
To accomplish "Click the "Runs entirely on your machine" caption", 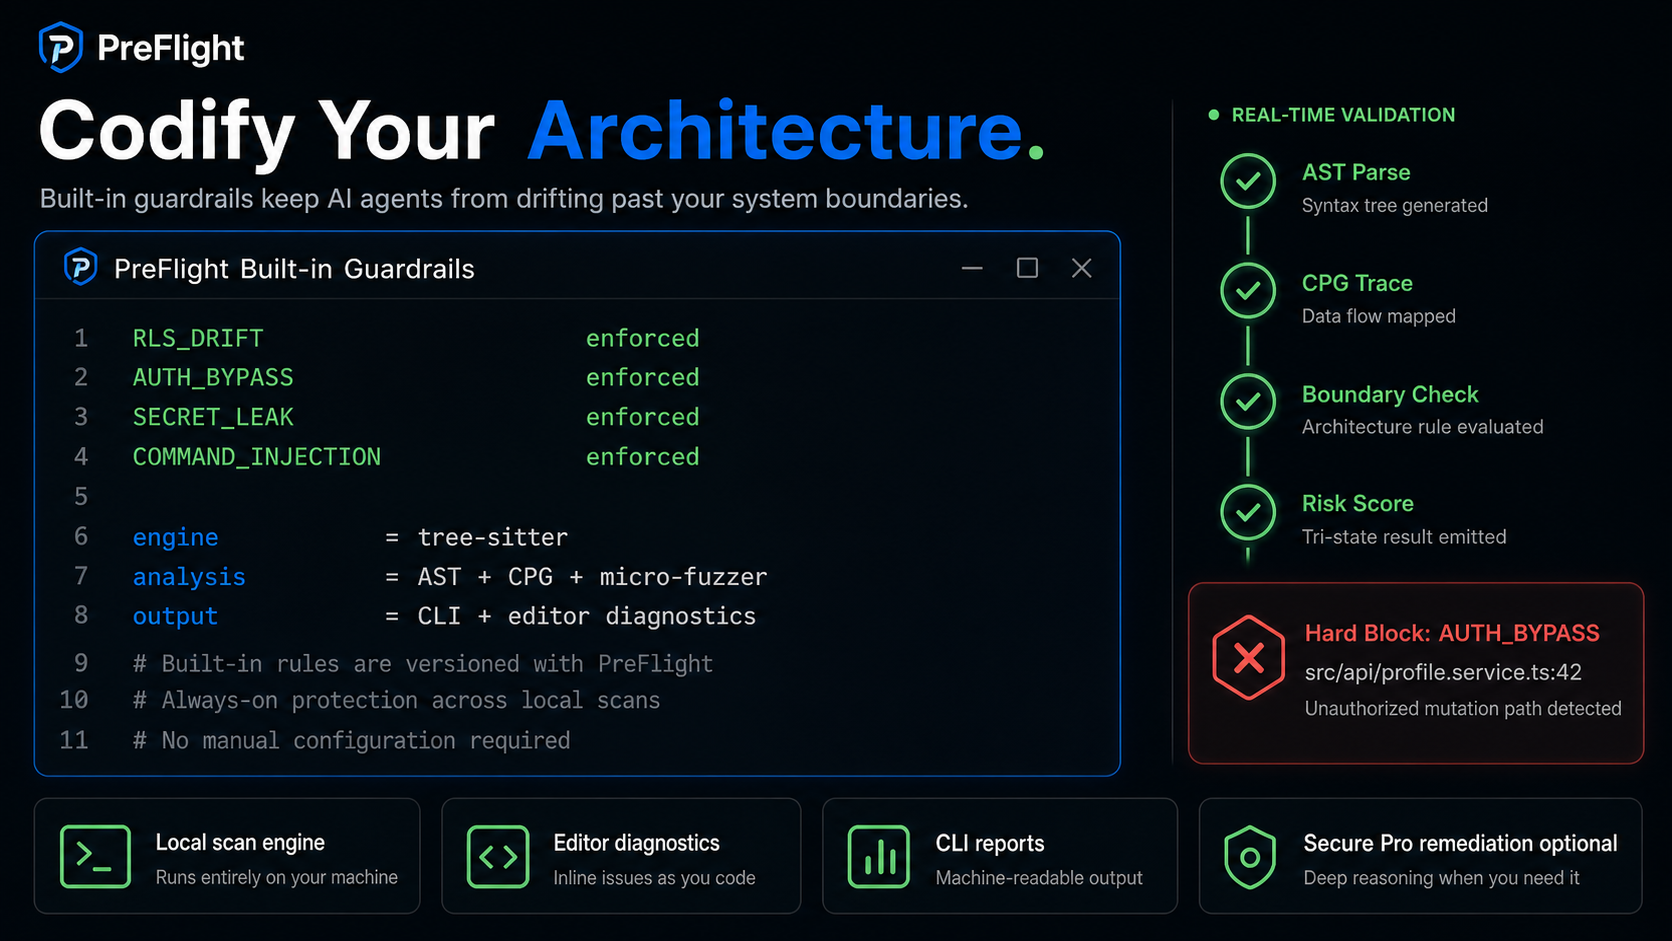I will click(x=276, y=877).
